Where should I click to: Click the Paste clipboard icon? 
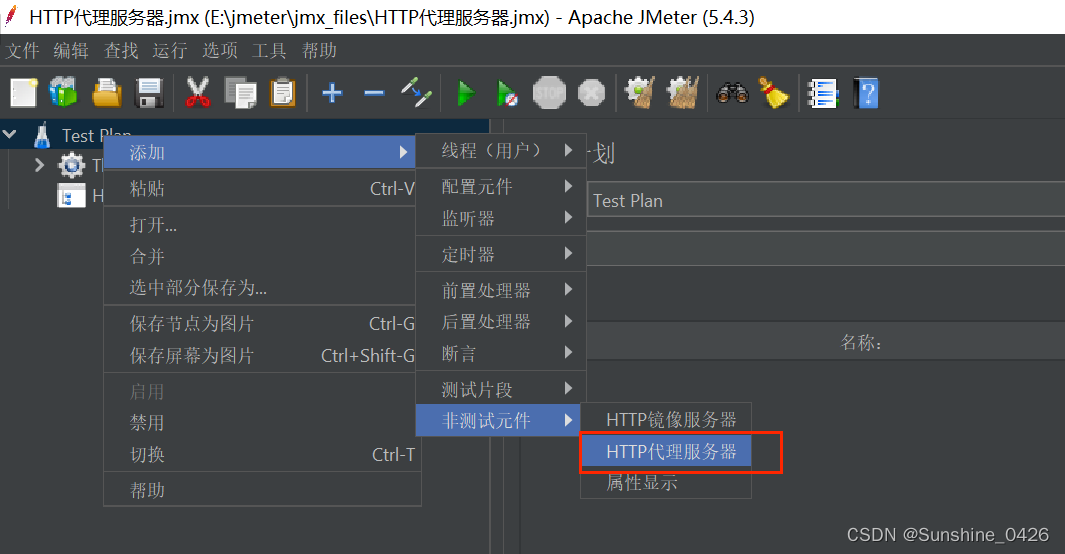coord(283,93)
